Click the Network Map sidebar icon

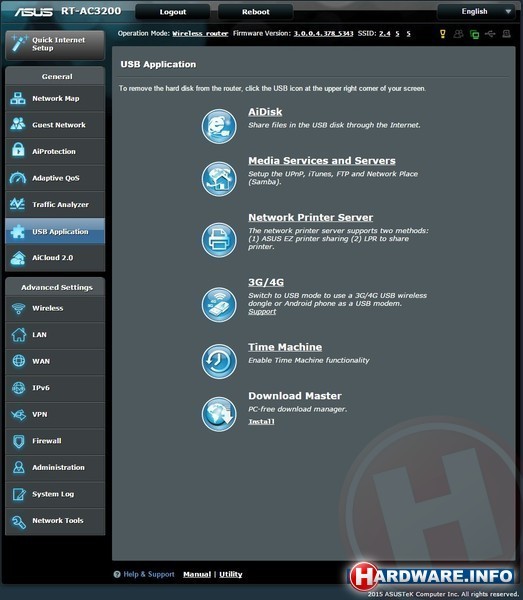click(x=18, y=98)
